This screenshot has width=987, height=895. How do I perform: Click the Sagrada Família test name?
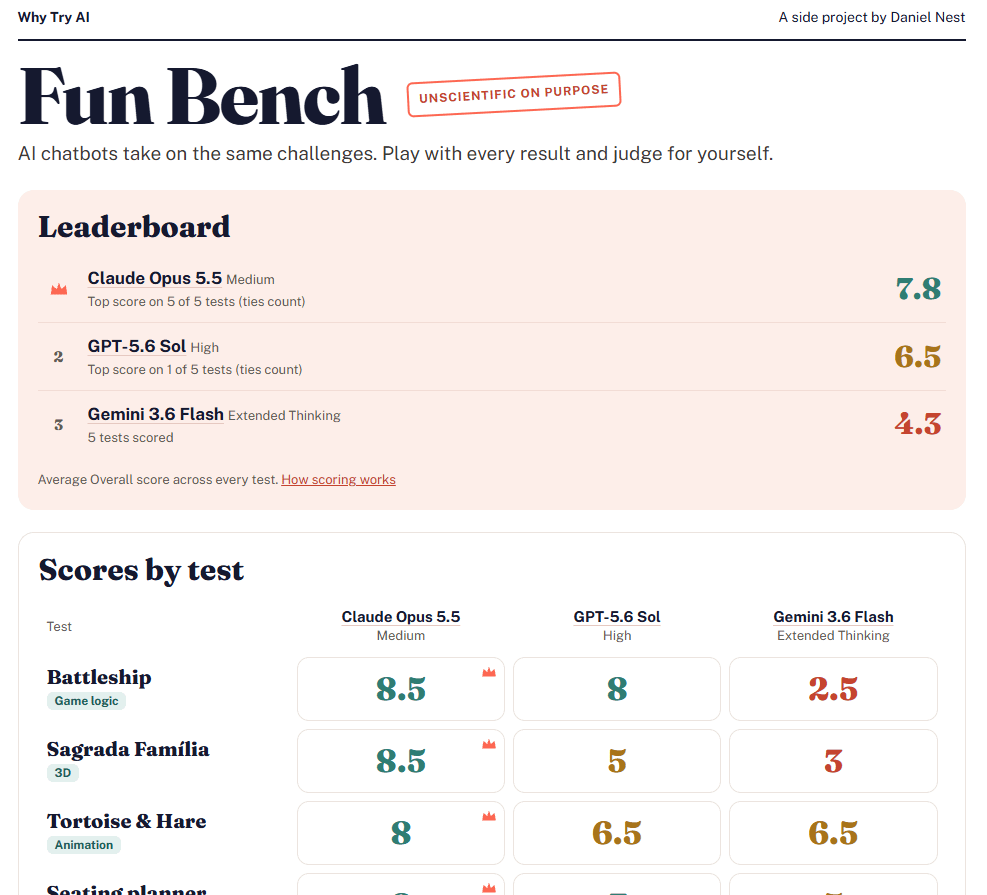[128, 750]
